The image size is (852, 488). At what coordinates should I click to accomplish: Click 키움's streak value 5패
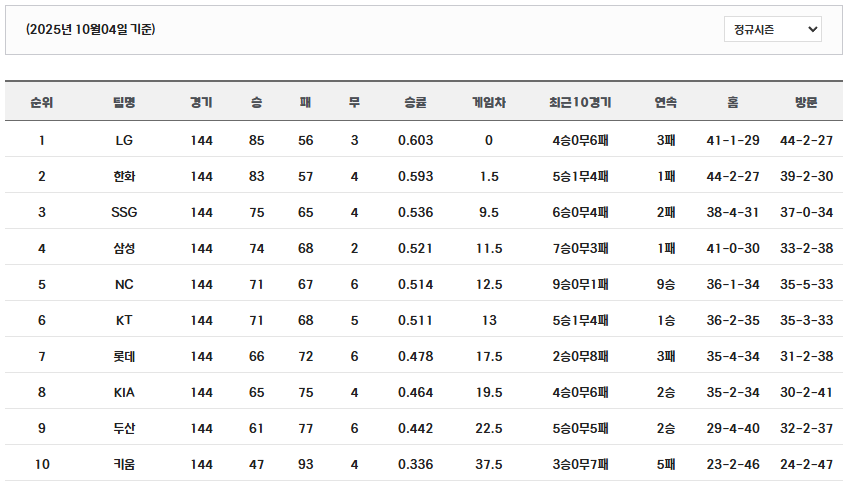tap(665, 464)
